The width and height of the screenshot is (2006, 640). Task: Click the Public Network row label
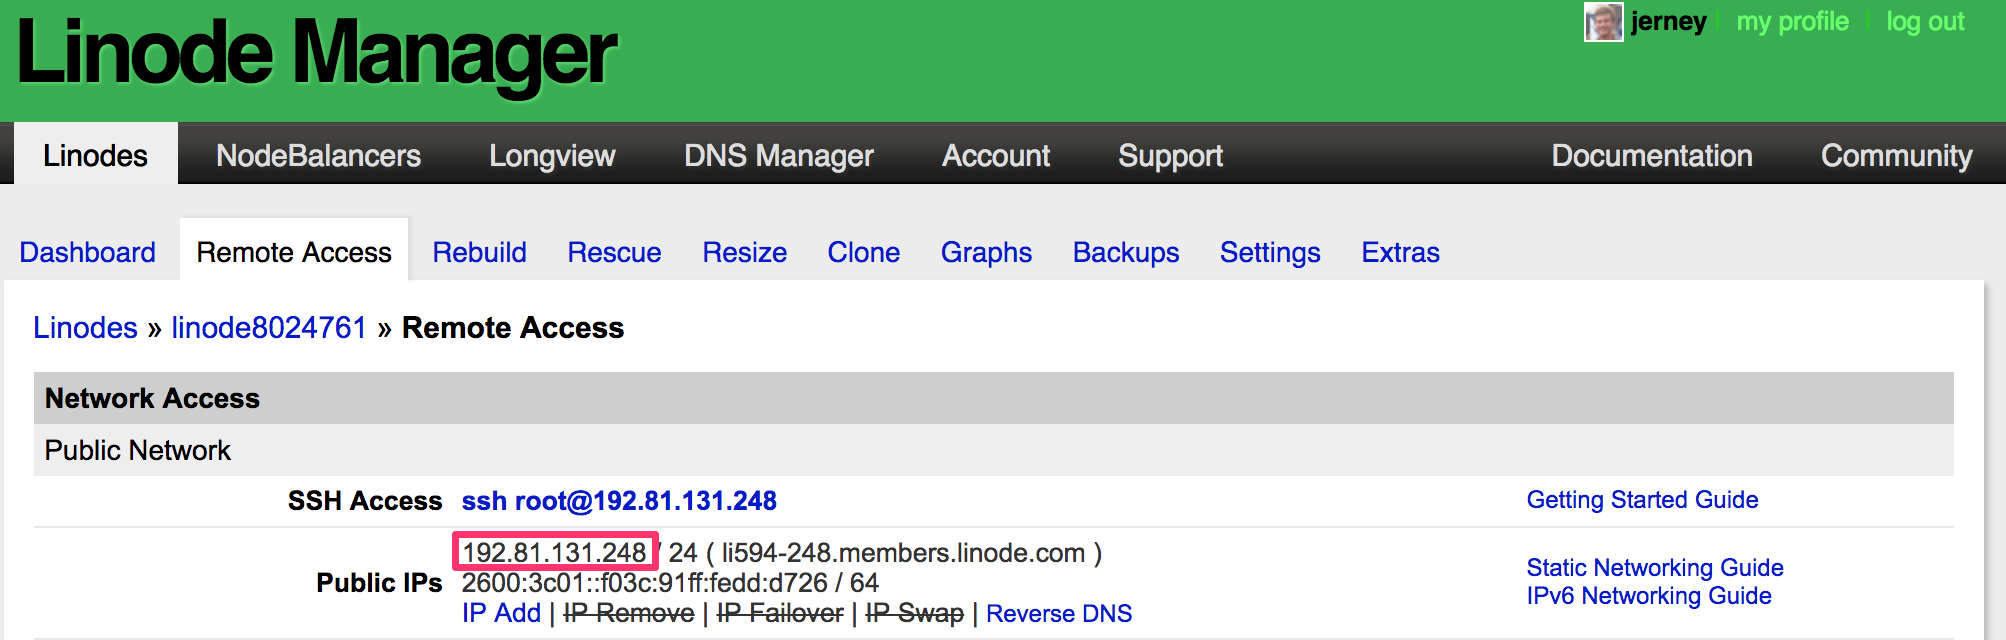point(138,450)
